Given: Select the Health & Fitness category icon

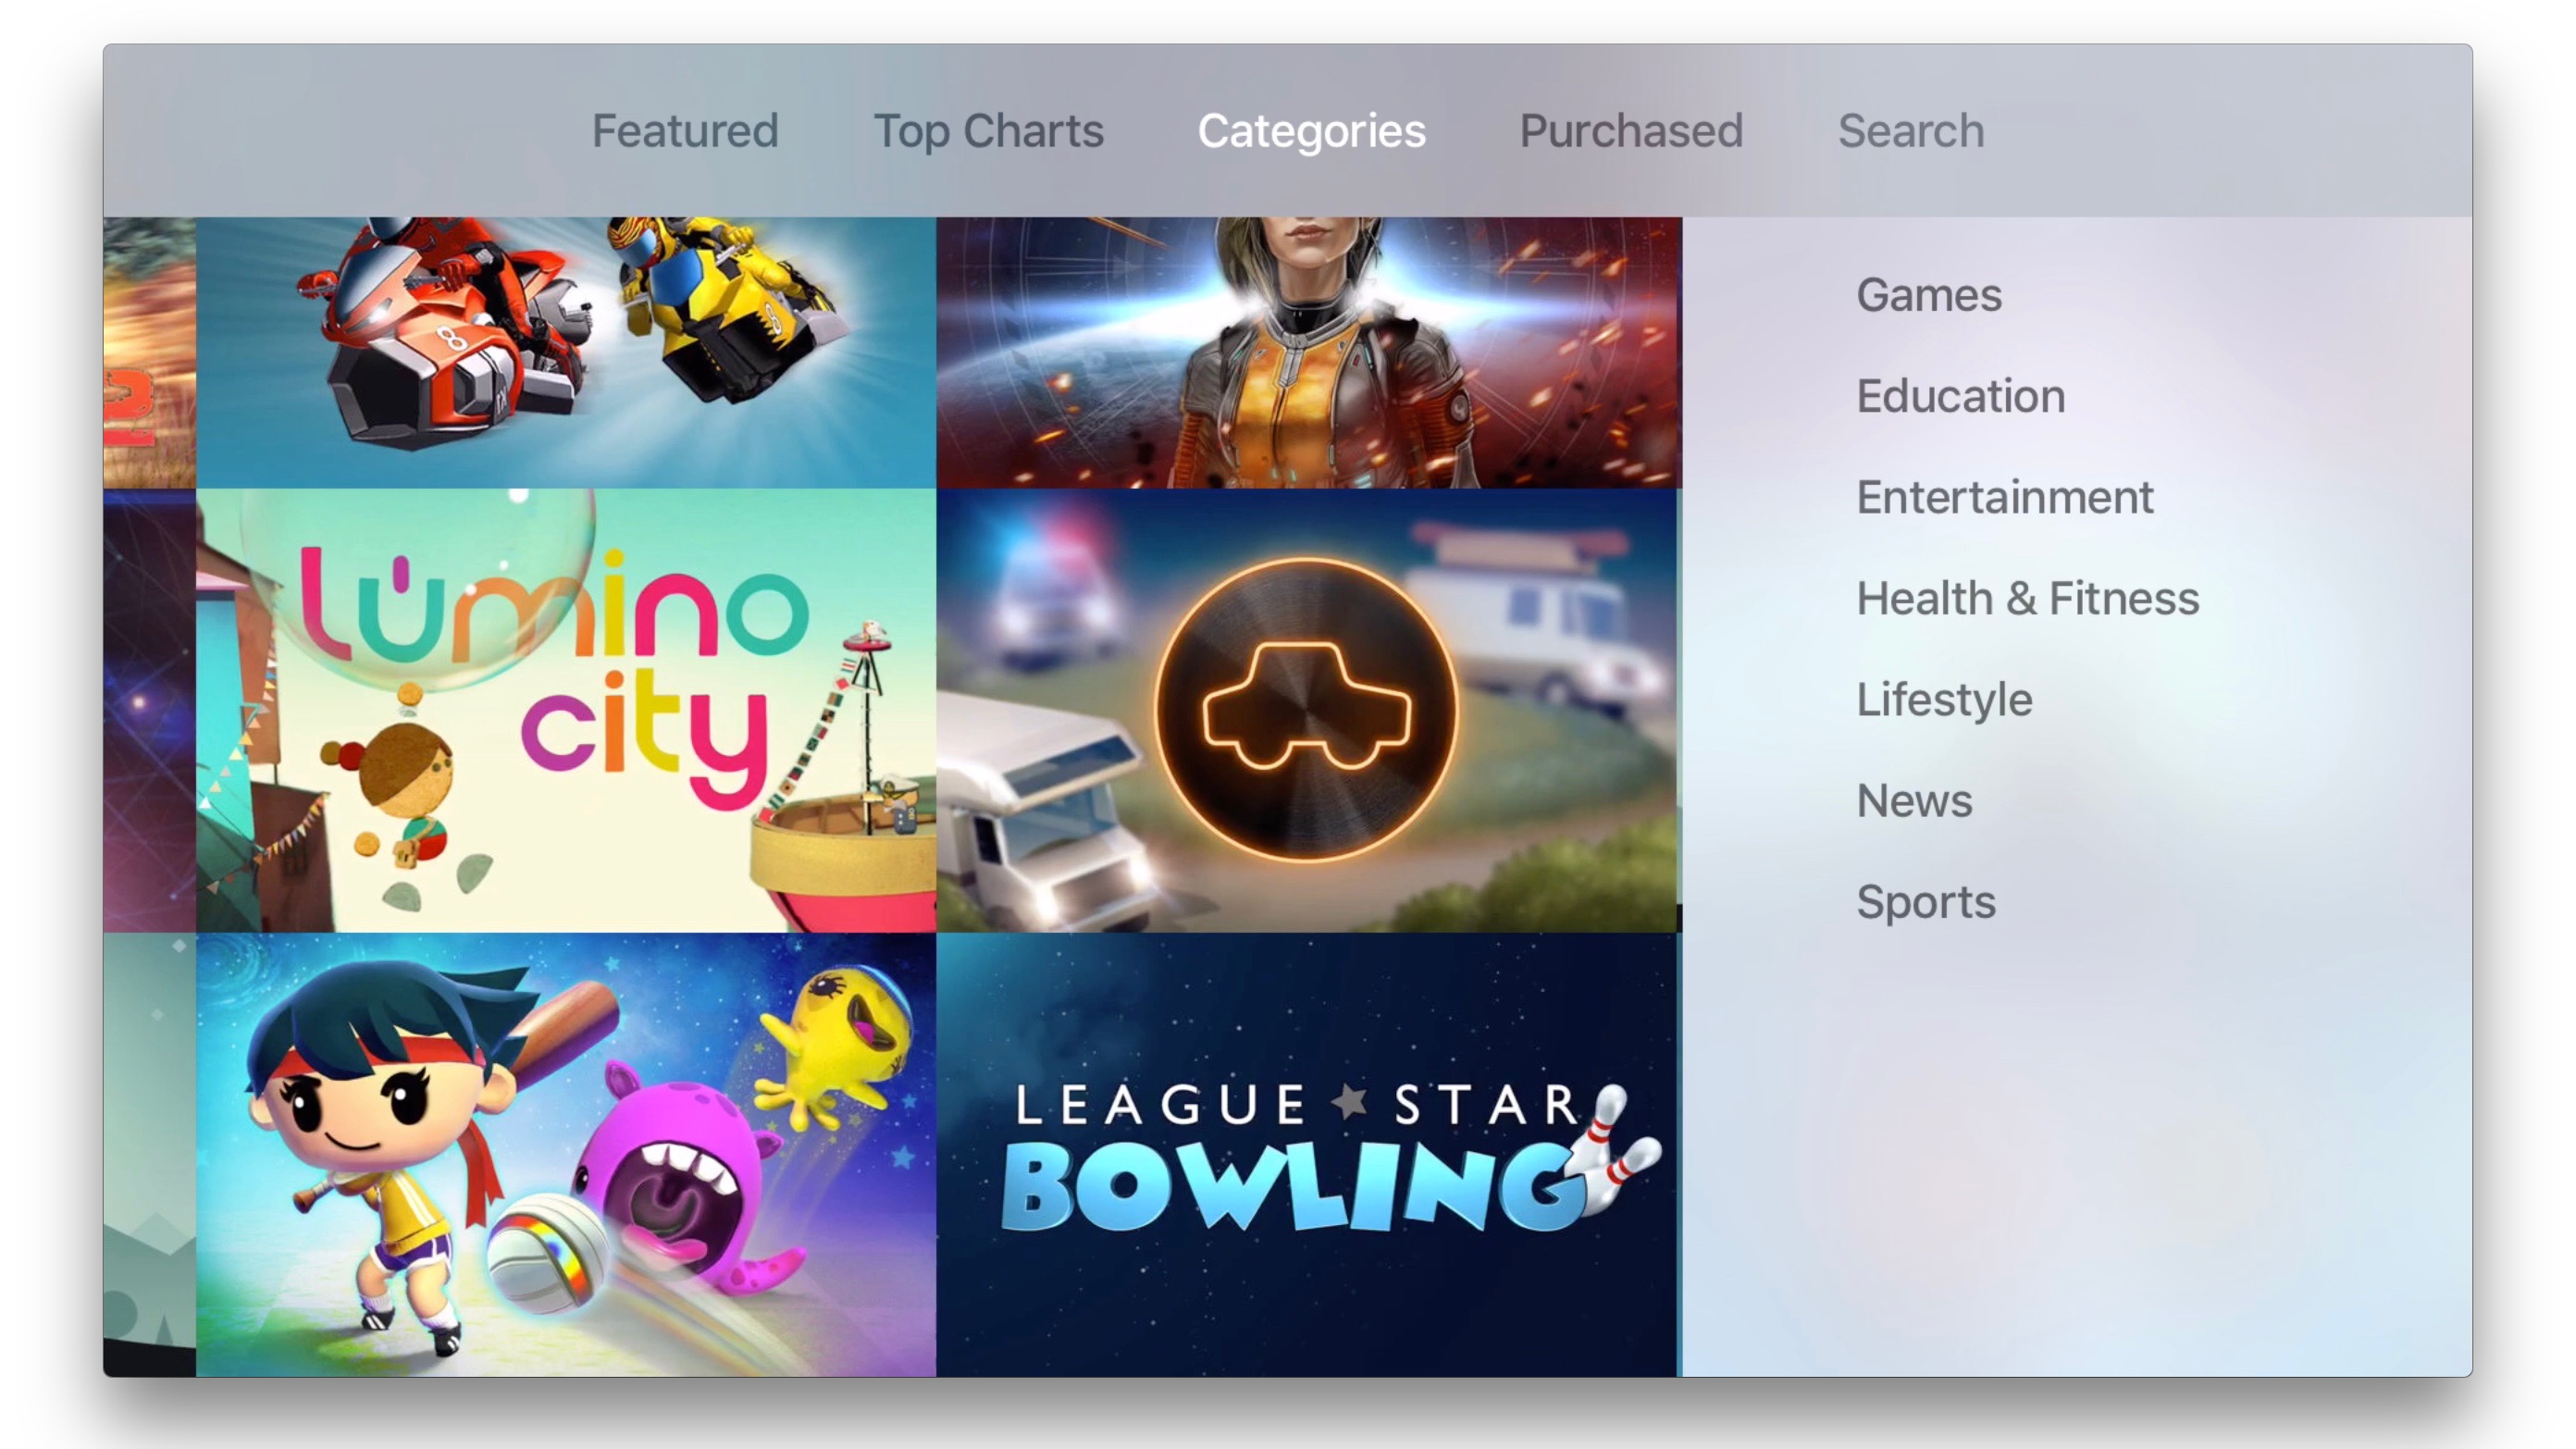Looking at the screenshot, I should point(2025,596).
